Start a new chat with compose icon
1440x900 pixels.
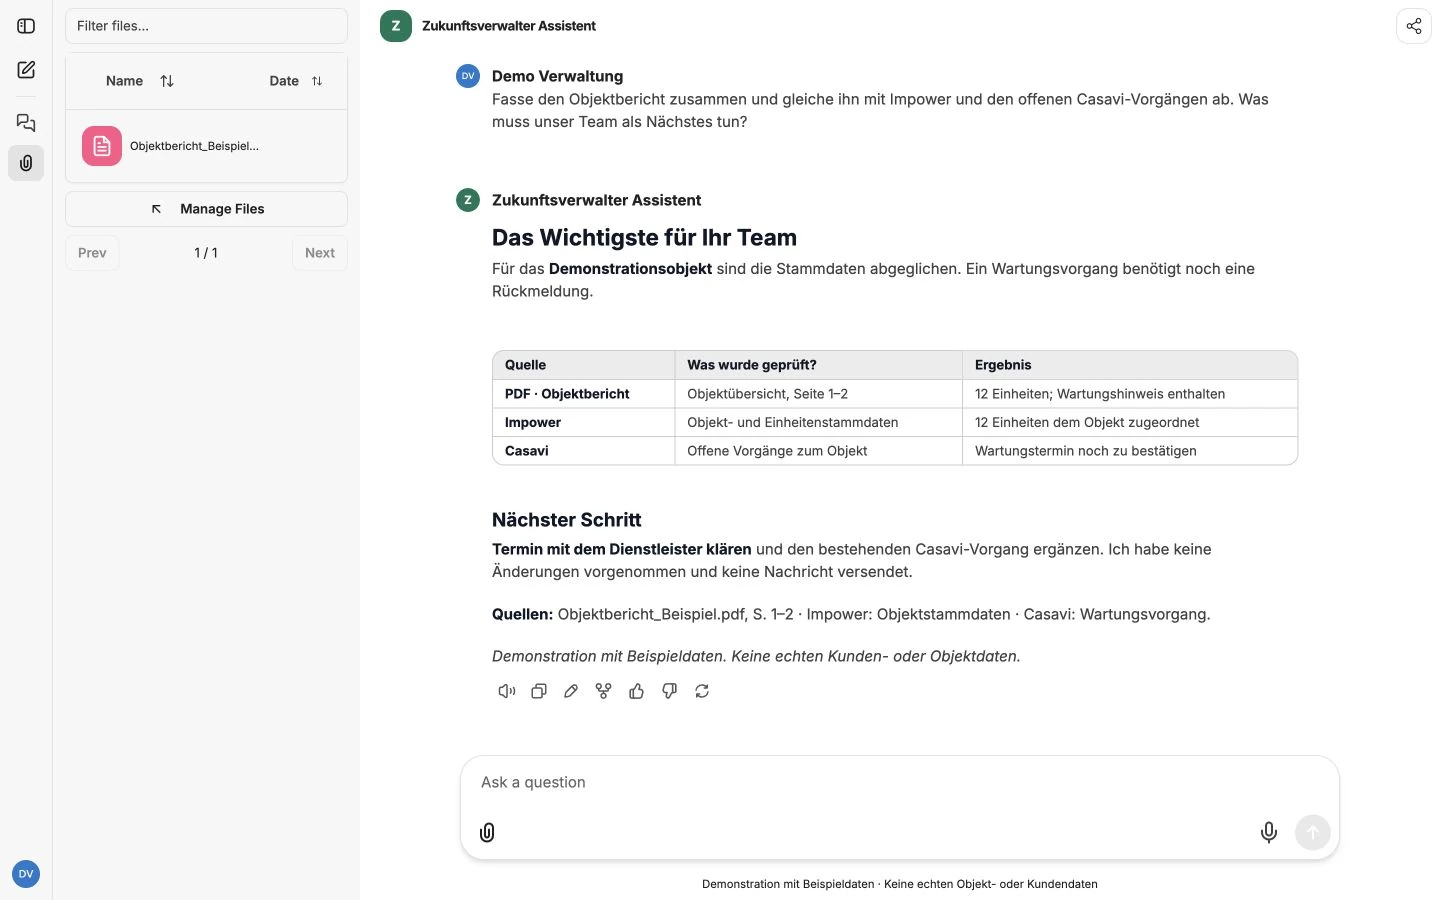(x=26, y=70)
